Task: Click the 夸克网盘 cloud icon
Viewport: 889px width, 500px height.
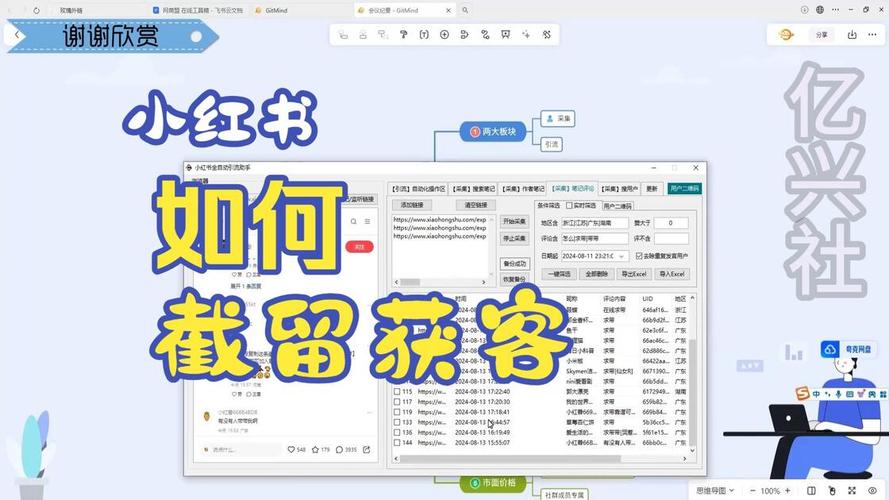Action: [x=830, y=349]
